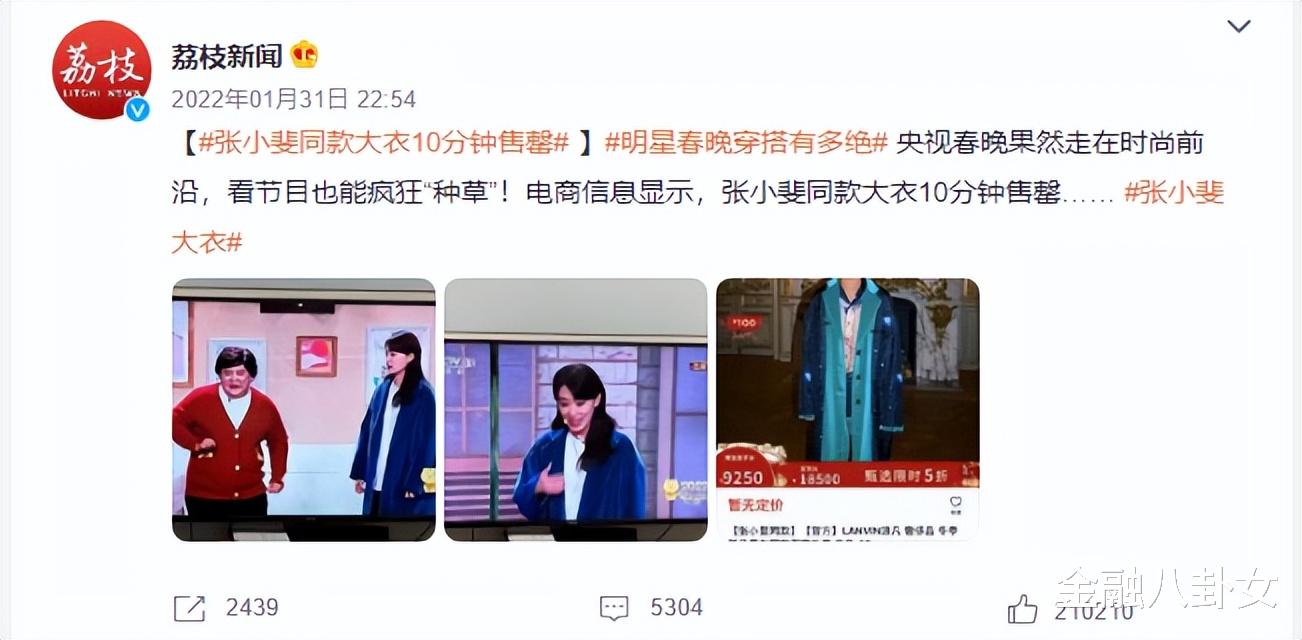Click the comment count 5304
The width and height of the screenshot is (1302, 640).
pyautogui.click(x=677, y=607)
